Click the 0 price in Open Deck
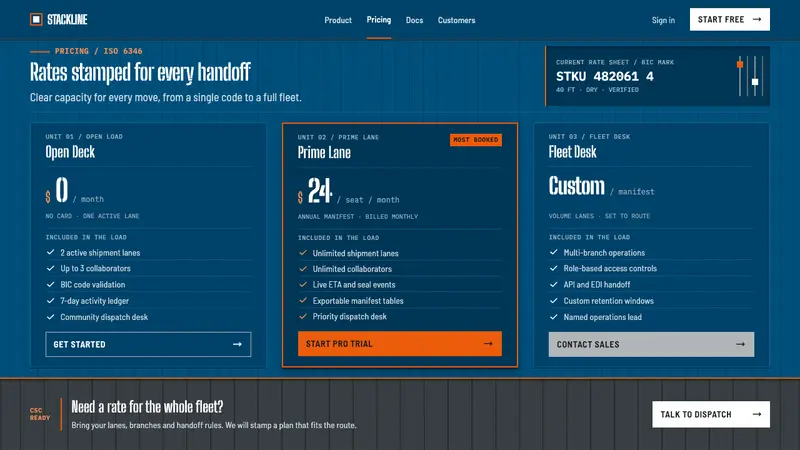Viewport: 800px width, 450px height. [62, 190]
